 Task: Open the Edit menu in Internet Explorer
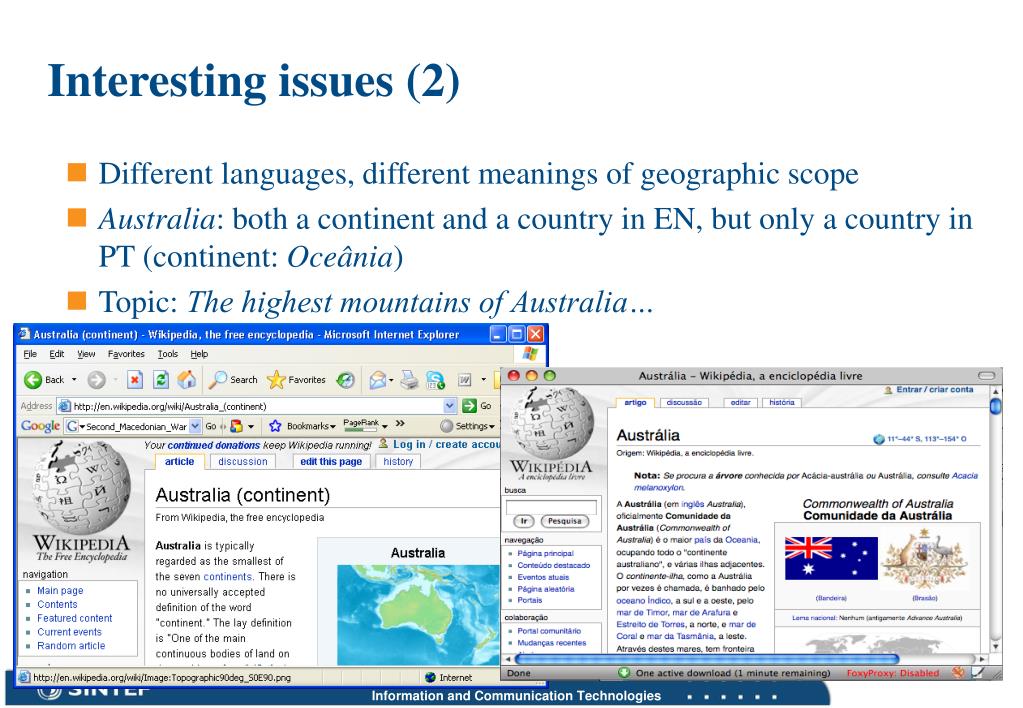tap(57, 354)
